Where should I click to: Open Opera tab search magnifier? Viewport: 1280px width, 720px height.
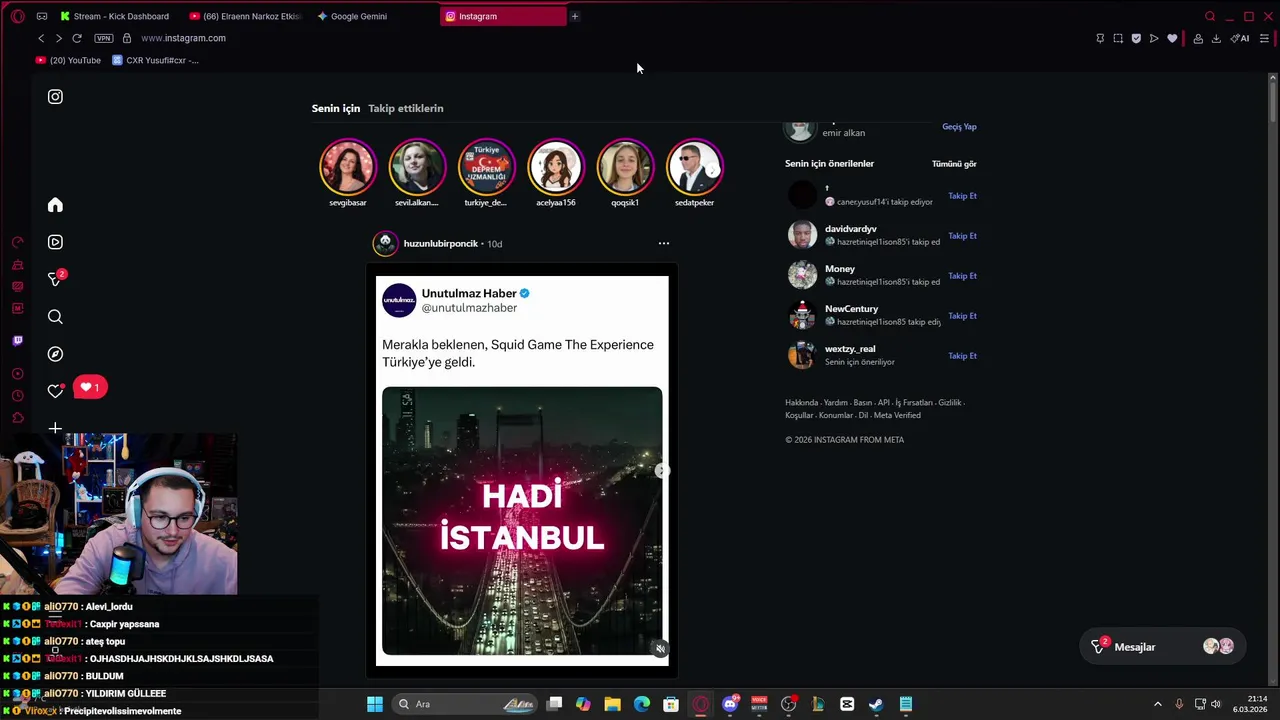point(1210,16)
